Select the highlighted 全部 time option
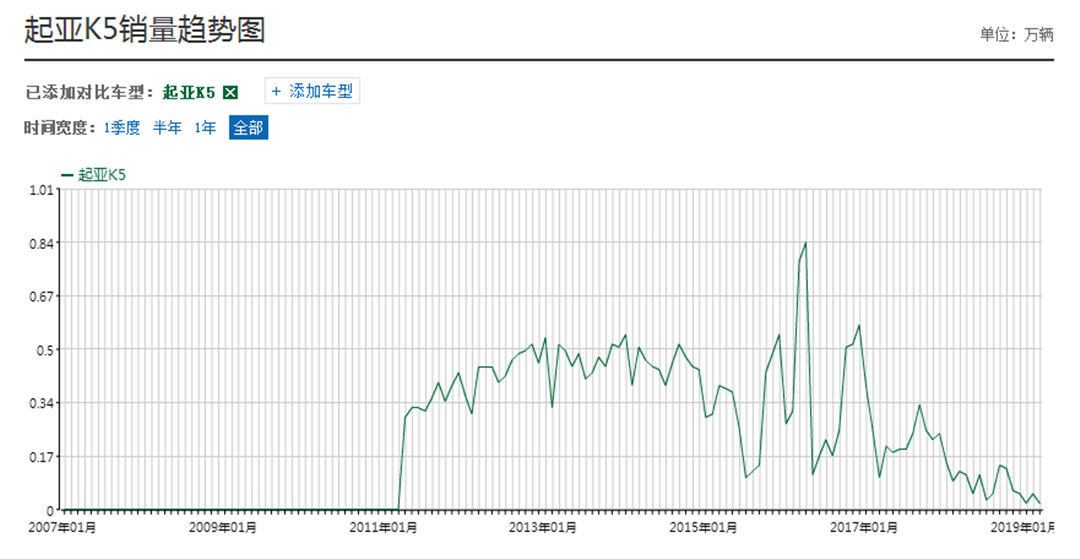This screenshot has width=1080, height=559. pyautogui.click(x=248, y=128)
